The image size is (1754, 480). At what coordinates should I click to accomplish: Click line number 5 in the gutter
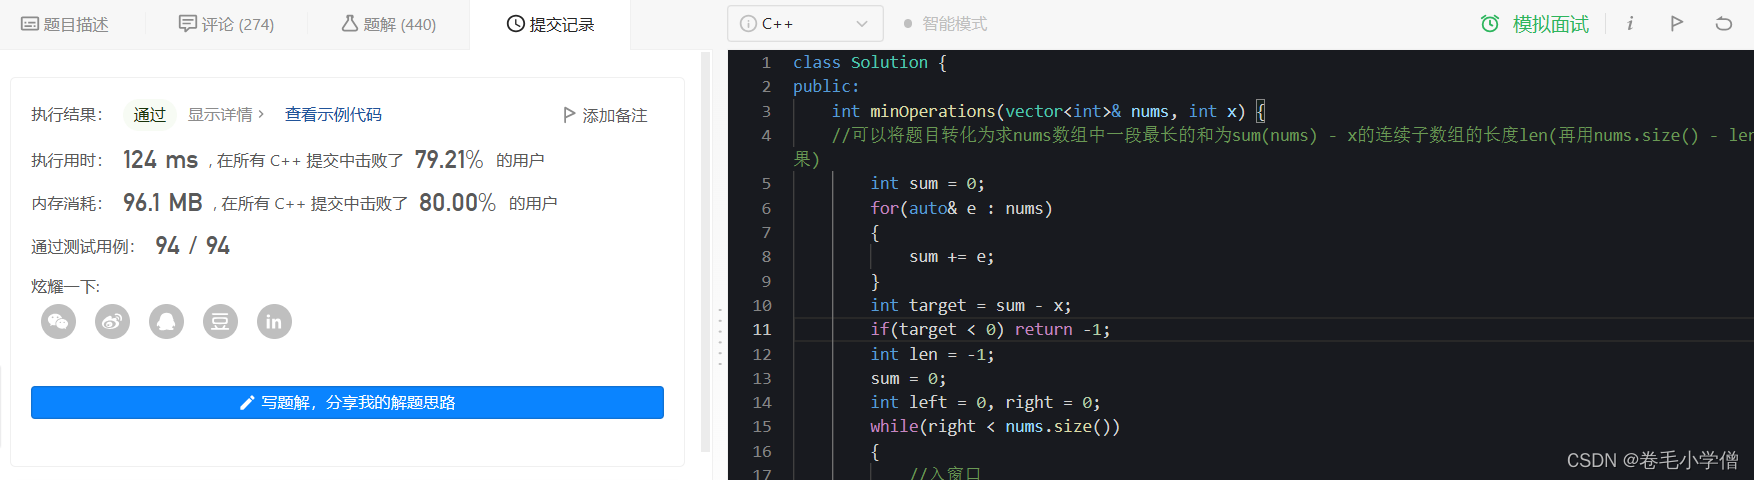[x=766, y=184]
